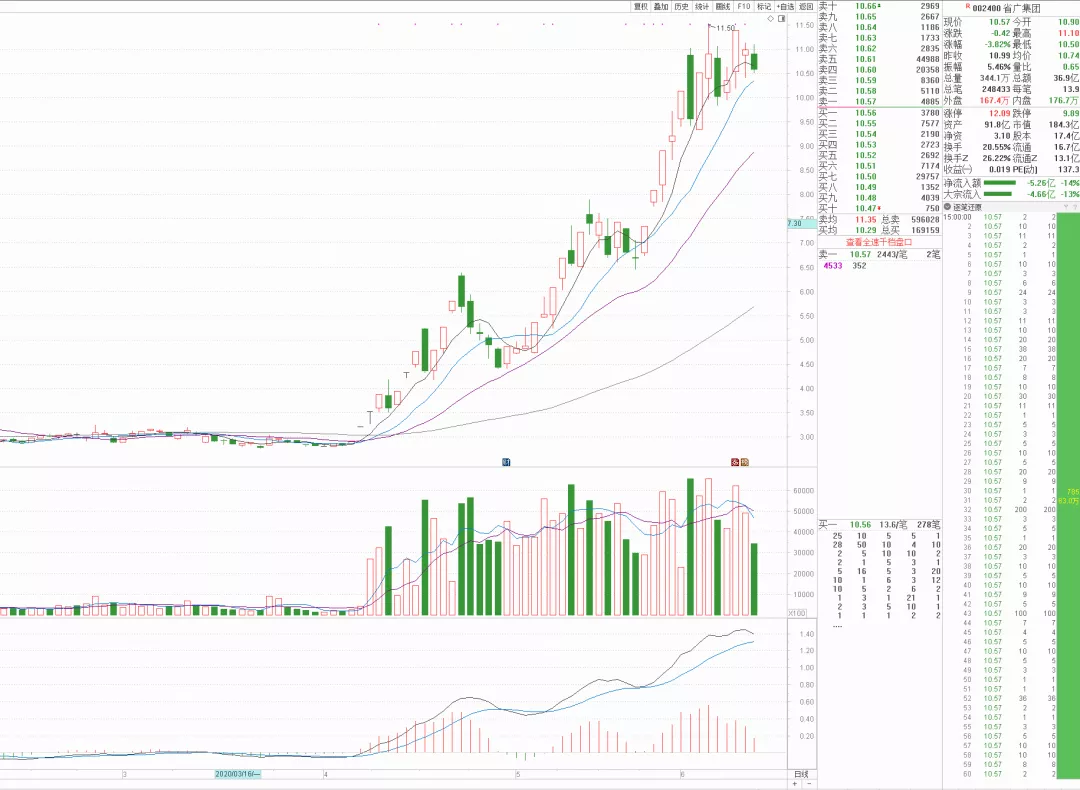Click the panel layout icon near the chart corner
The image size is (1080, 790).
click(x=782, y=19)
